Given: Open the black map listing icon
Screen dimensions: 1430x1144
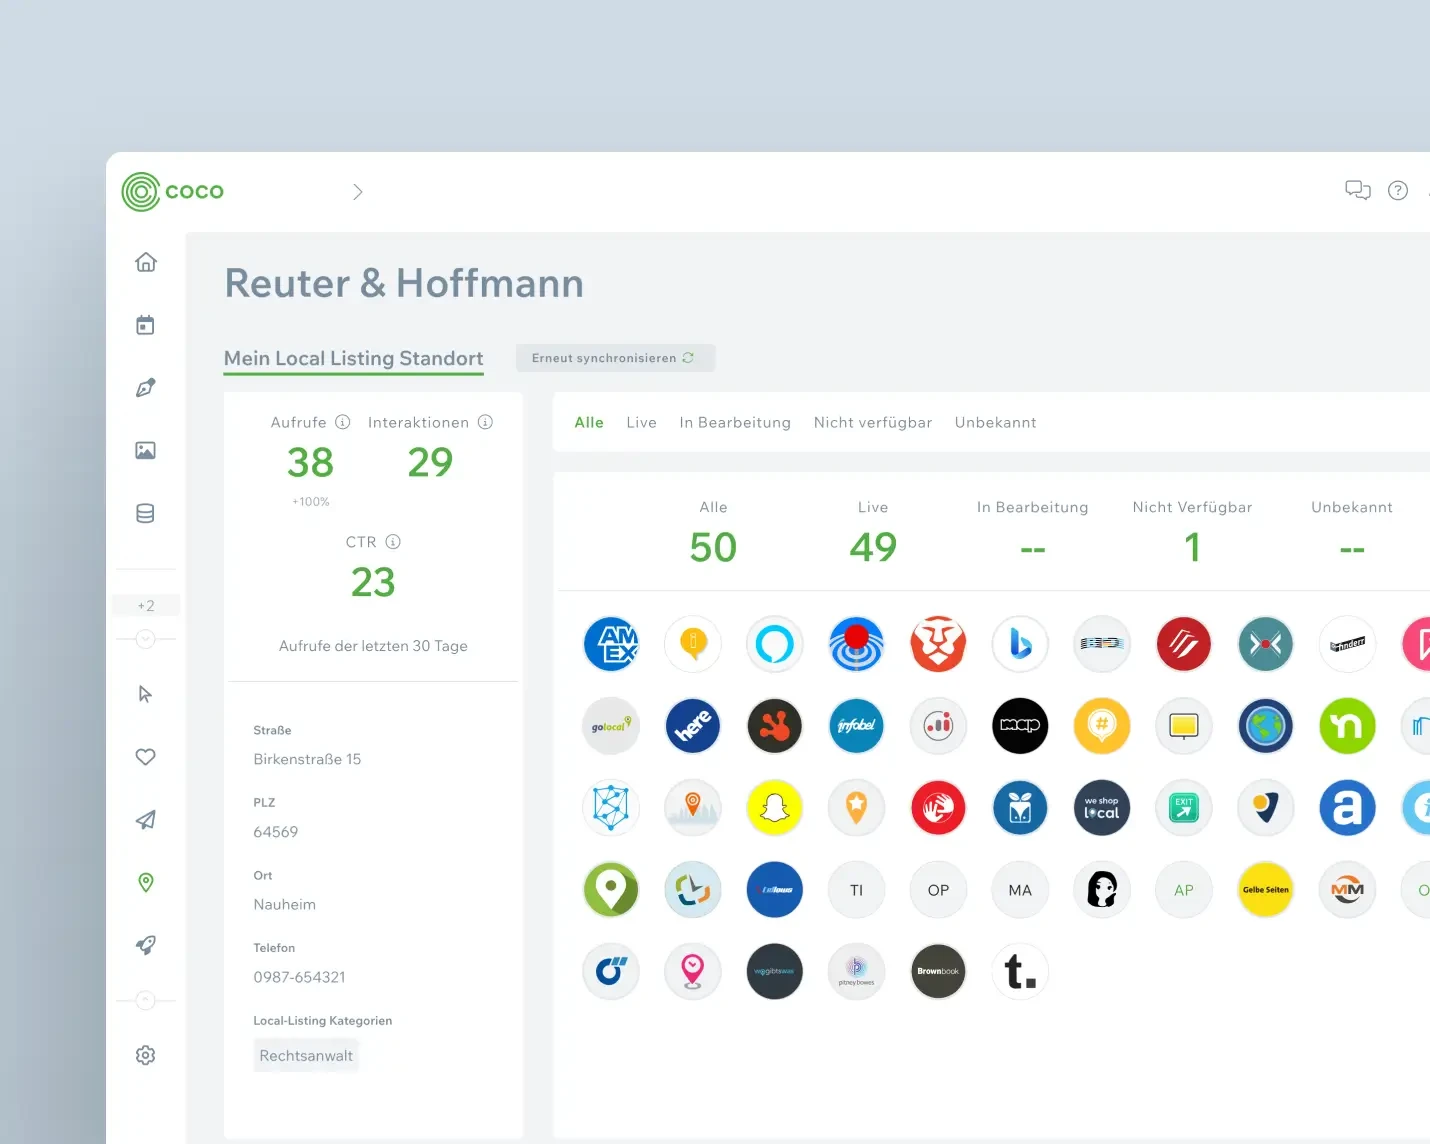Looking at the screenshot, I should click(x=1020, y=726).
